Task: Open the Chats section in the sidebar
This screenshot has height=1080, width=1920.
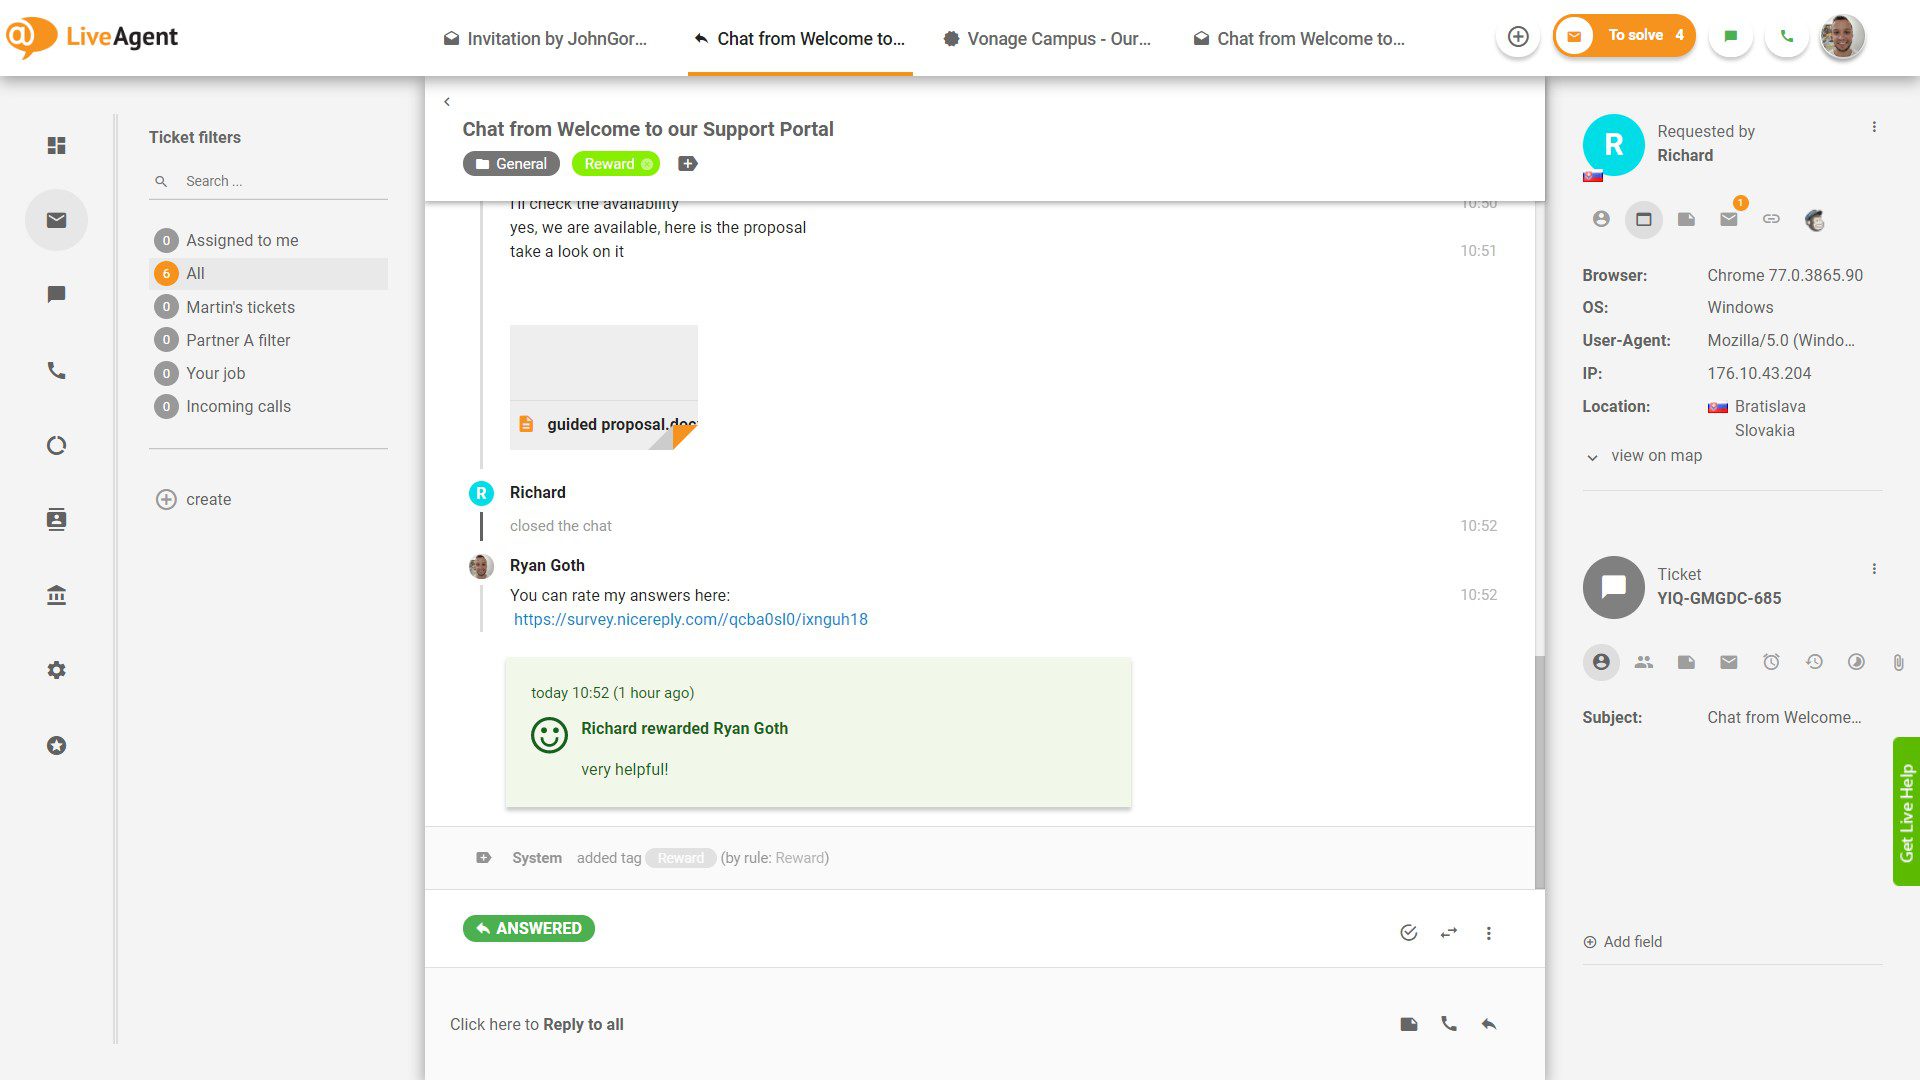Action: tap(57, 294)
